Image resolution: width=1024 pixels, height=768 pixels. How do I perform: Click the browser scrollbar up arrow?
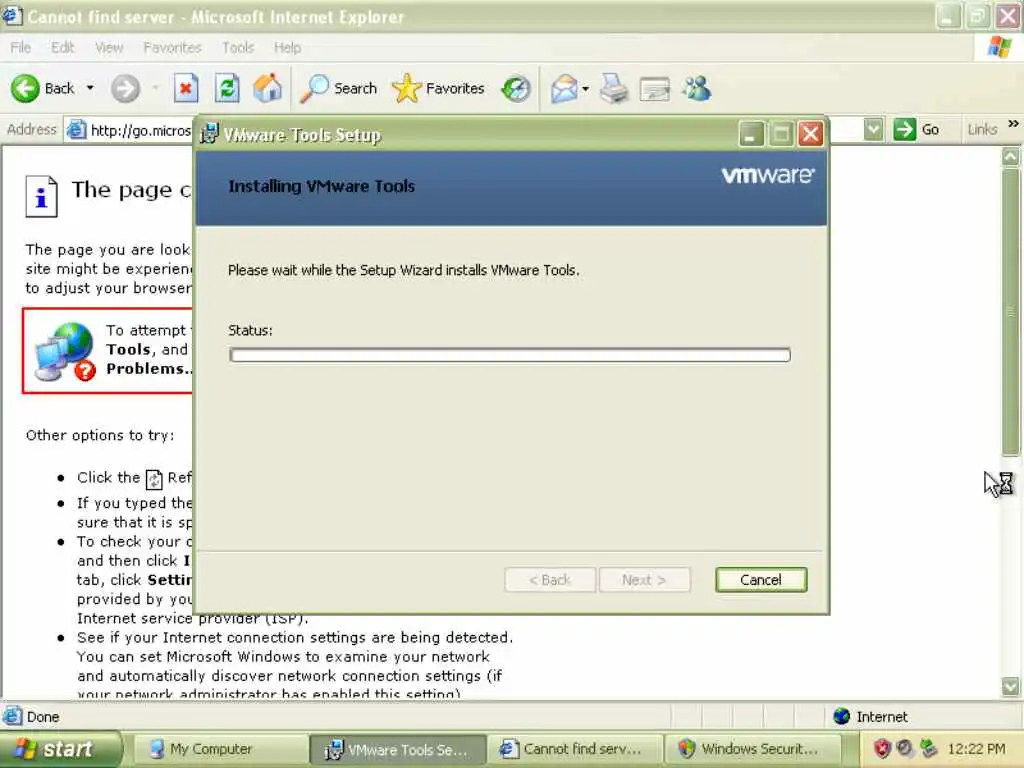pos(1010,156)
